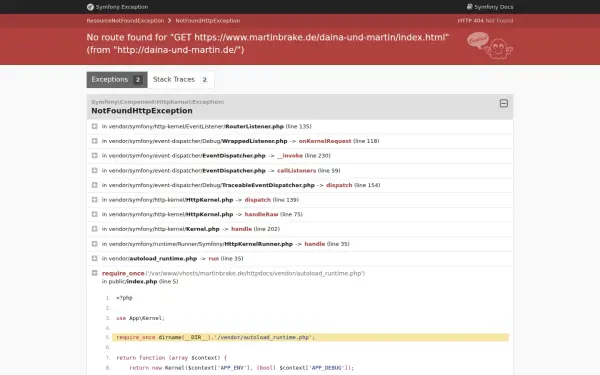Click the callListeners method name

click(297, 170)
